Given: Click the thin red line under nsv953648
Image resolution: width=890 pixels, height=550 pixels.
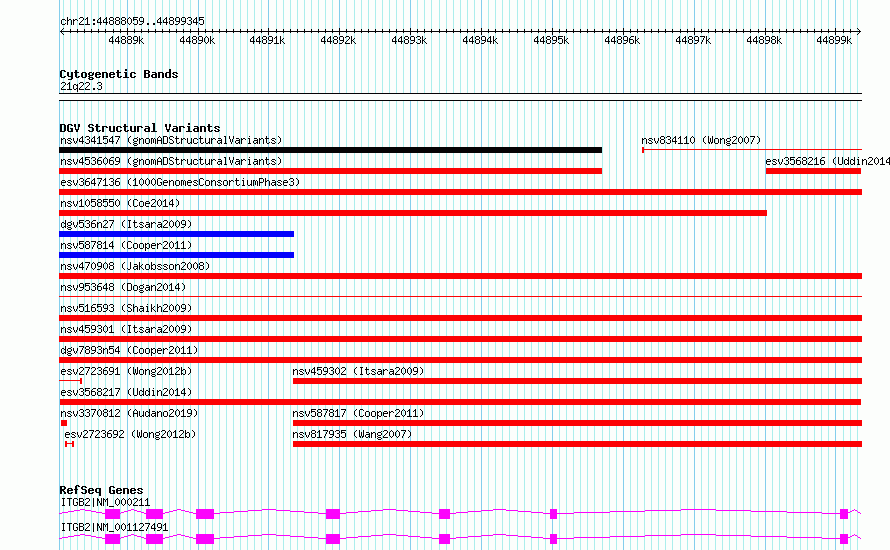Looking at the screenshot, I should click(460, 296).
